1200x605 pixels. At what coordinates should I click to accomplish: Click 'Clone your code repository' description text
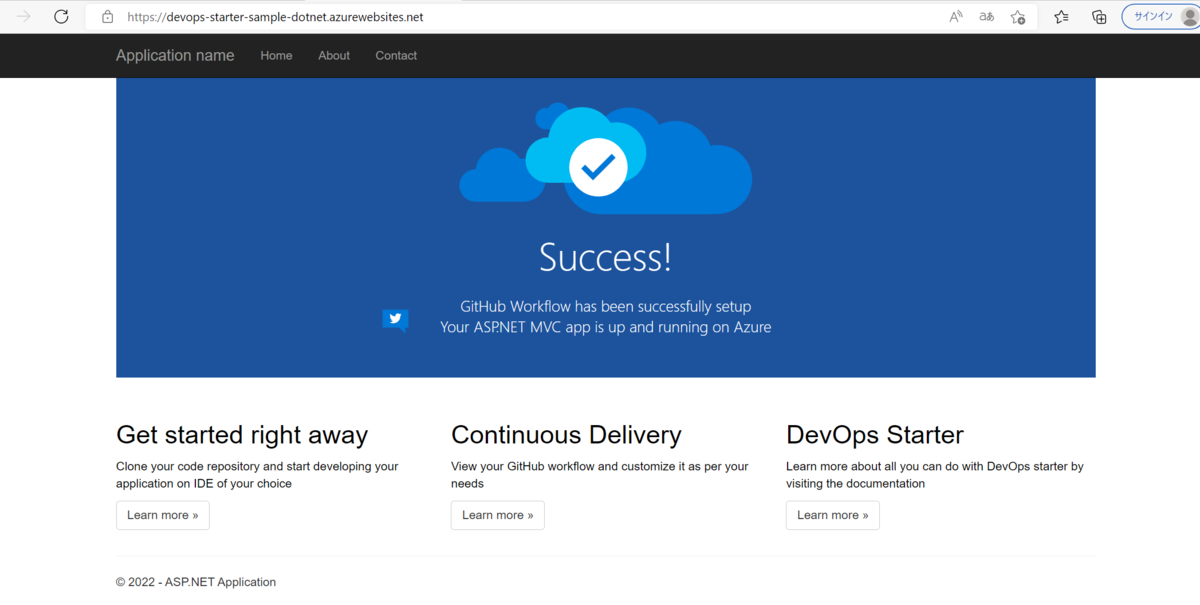pos(257,475)
